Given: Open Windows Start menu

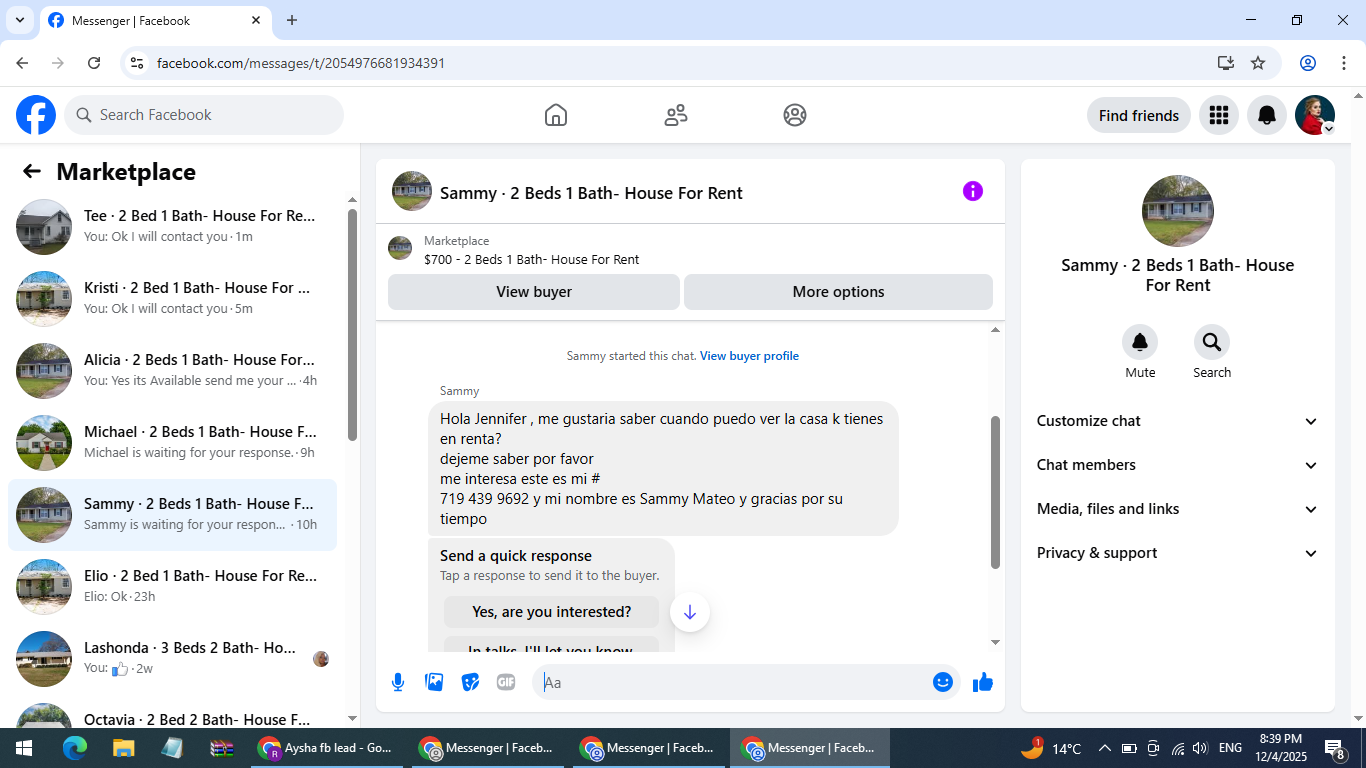Looking at the screenshot, I should [x=23, y=748].
